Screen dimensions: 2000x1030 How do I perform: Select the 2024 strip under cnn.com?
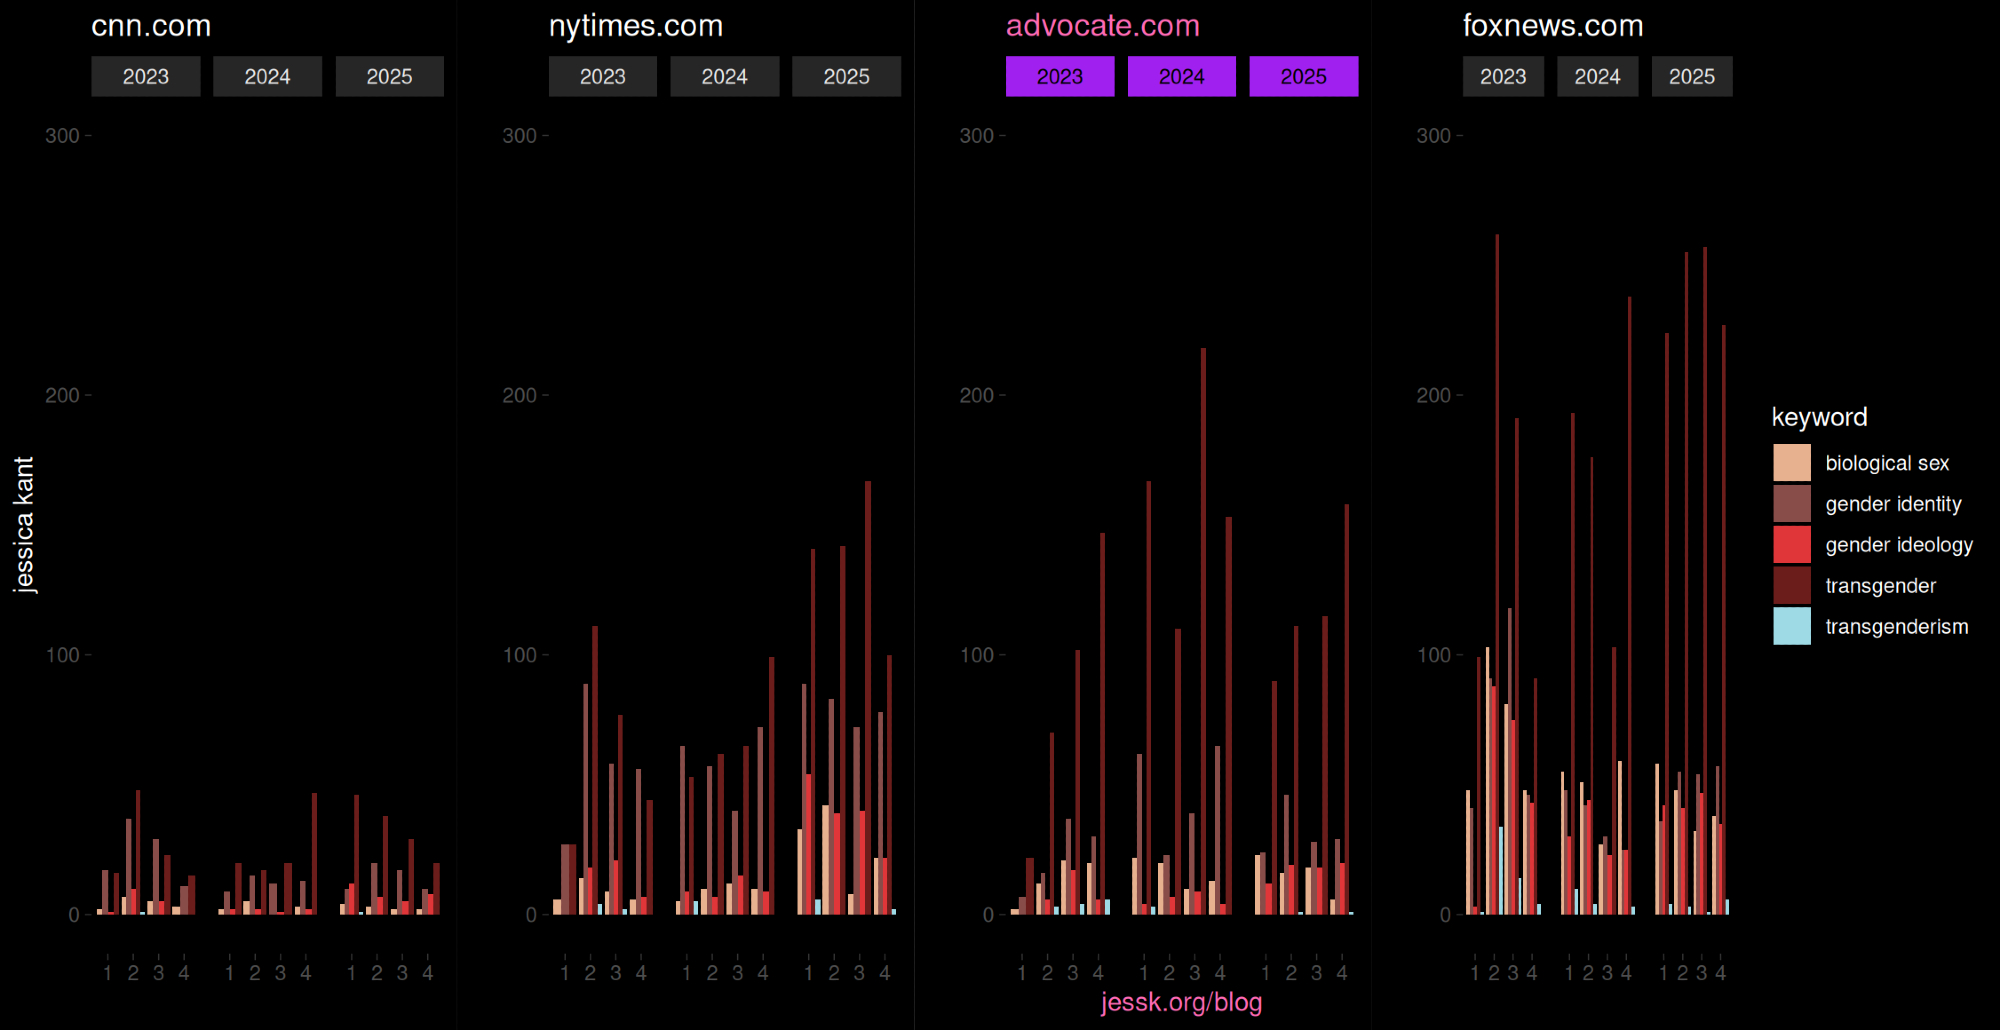pyautogui.click(x=267, y=77)
